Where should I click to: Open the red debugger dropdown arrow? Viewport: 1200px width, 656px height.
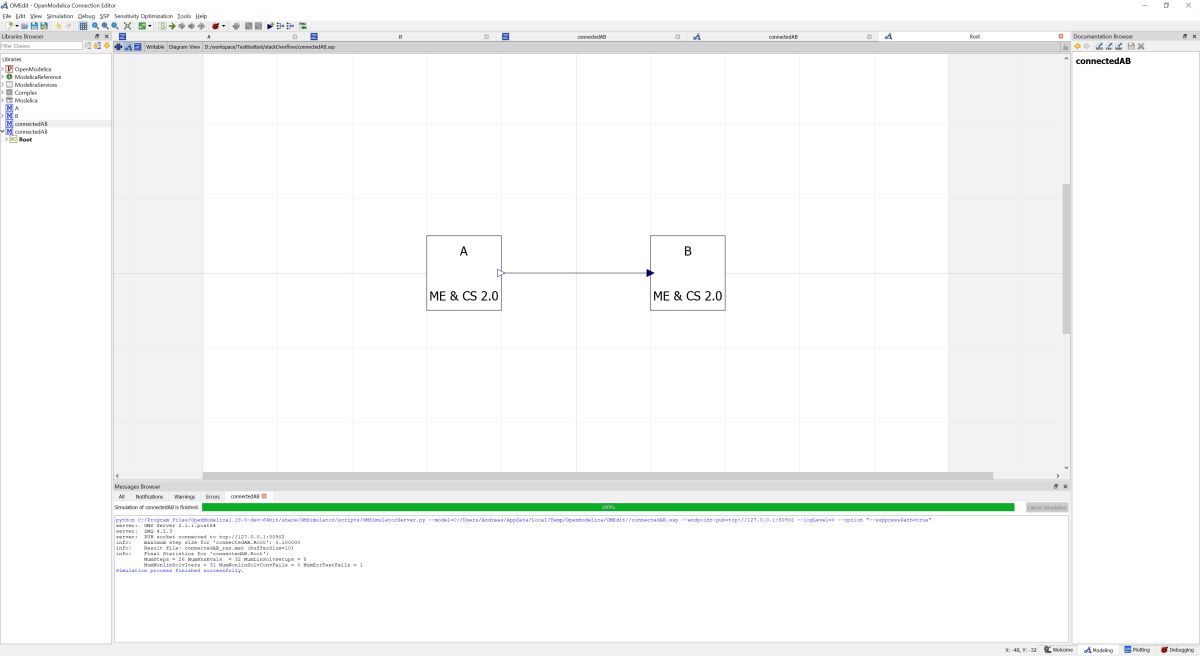pyautogui.click(x=224, y=26)
